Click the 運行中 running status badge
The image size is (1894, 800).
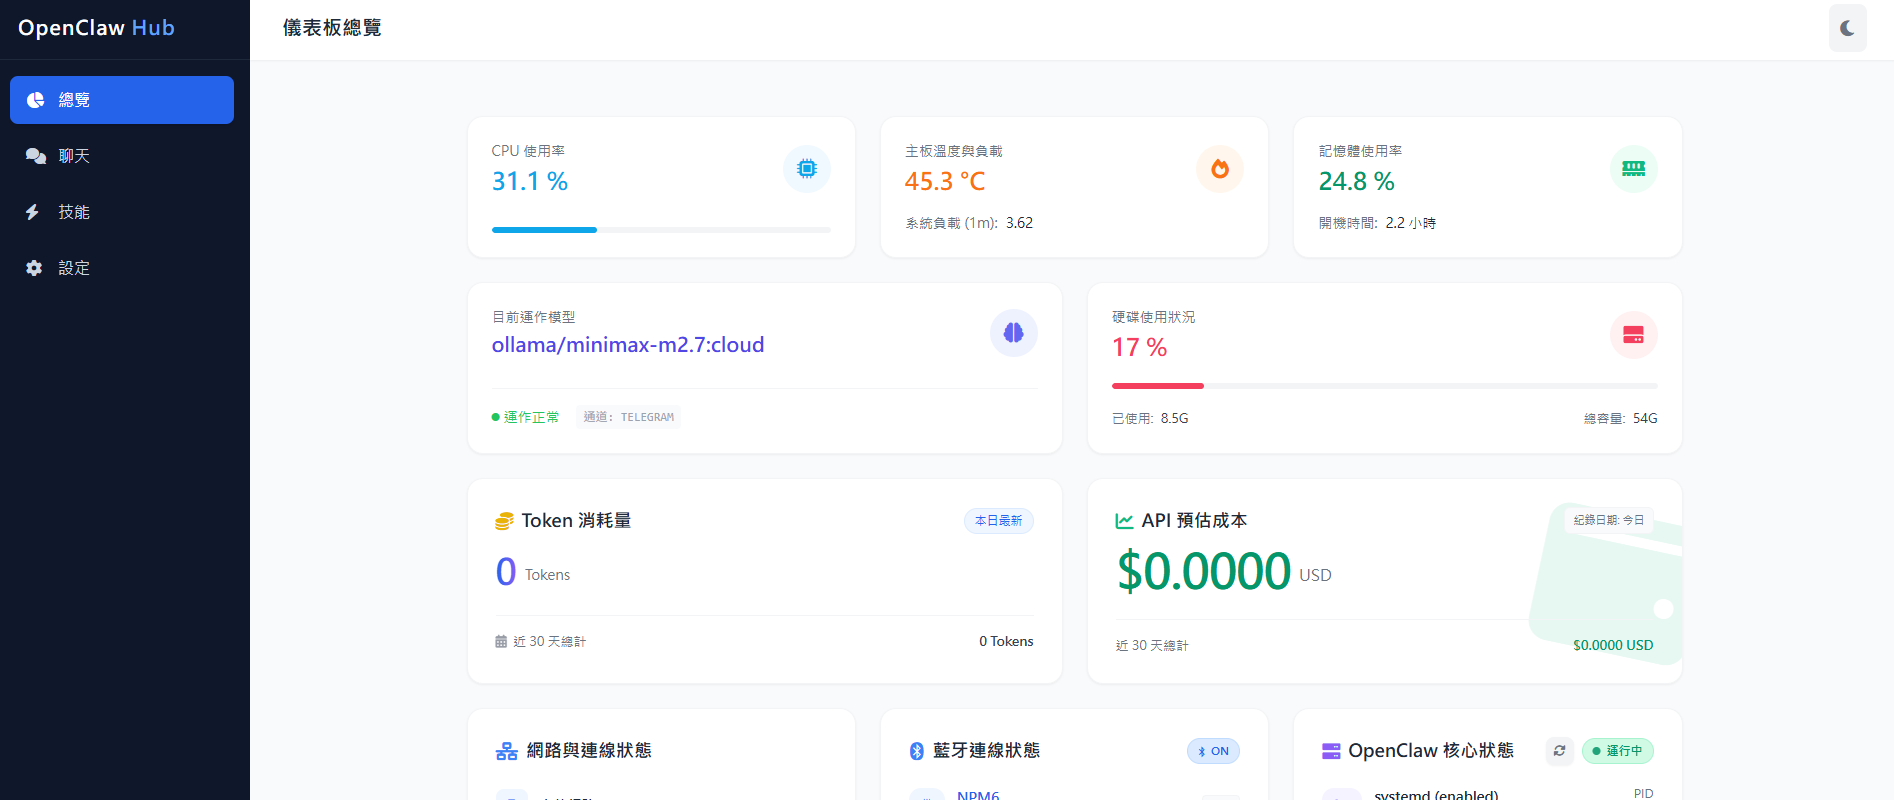(1617, 751)
